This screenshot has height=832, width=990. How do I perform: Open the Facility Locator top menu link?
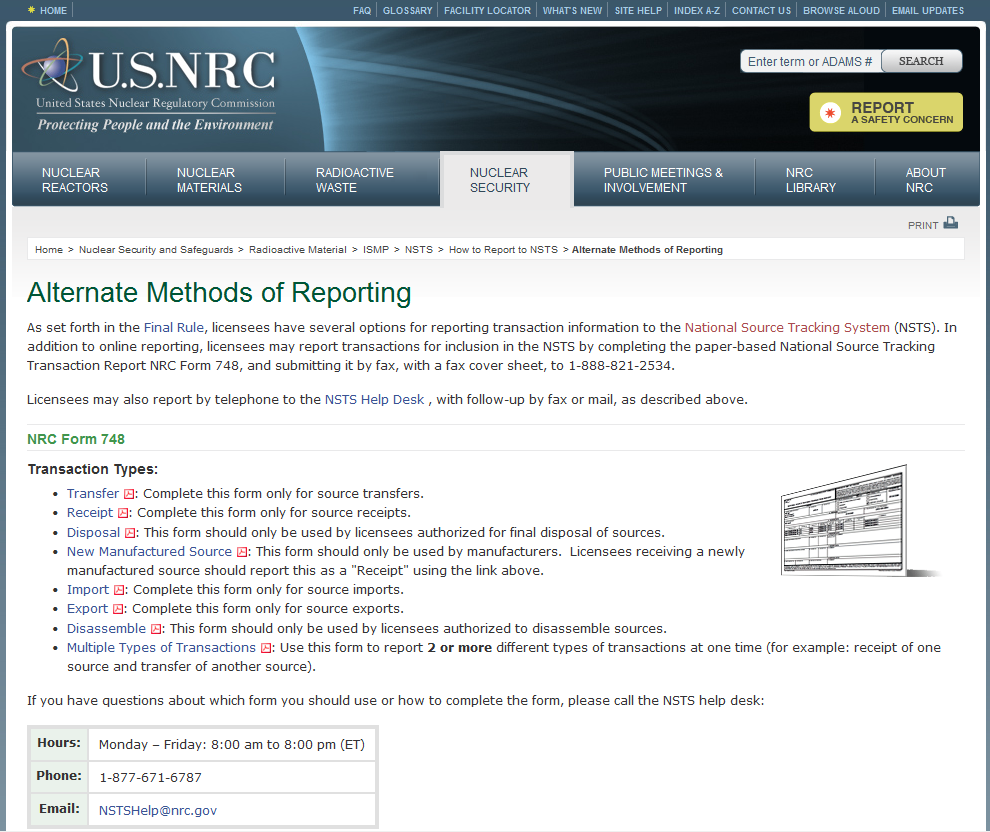click(x=487, y=11)
